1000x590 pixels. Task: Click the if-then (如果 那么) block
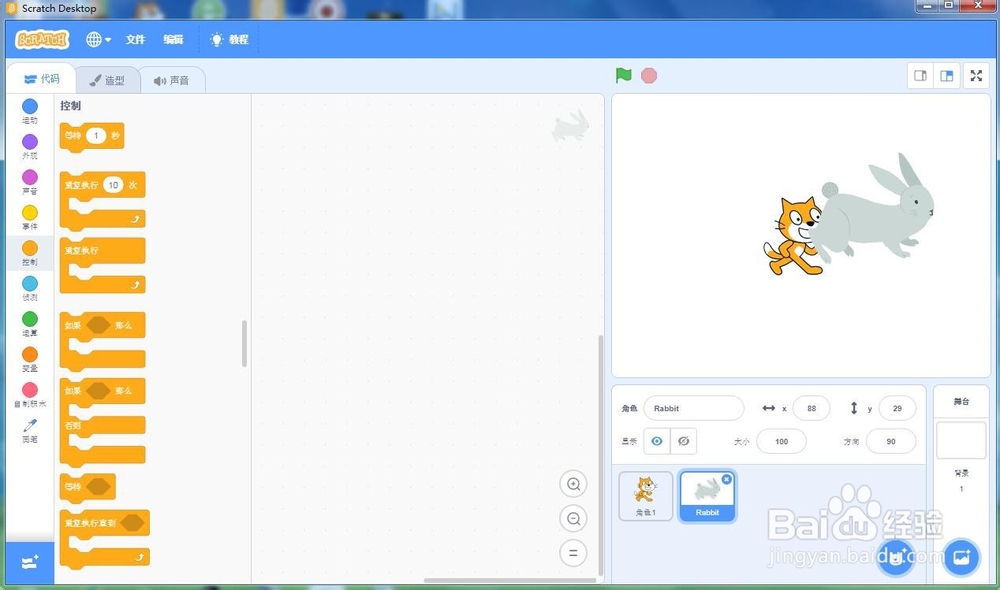tap(102, 341)
